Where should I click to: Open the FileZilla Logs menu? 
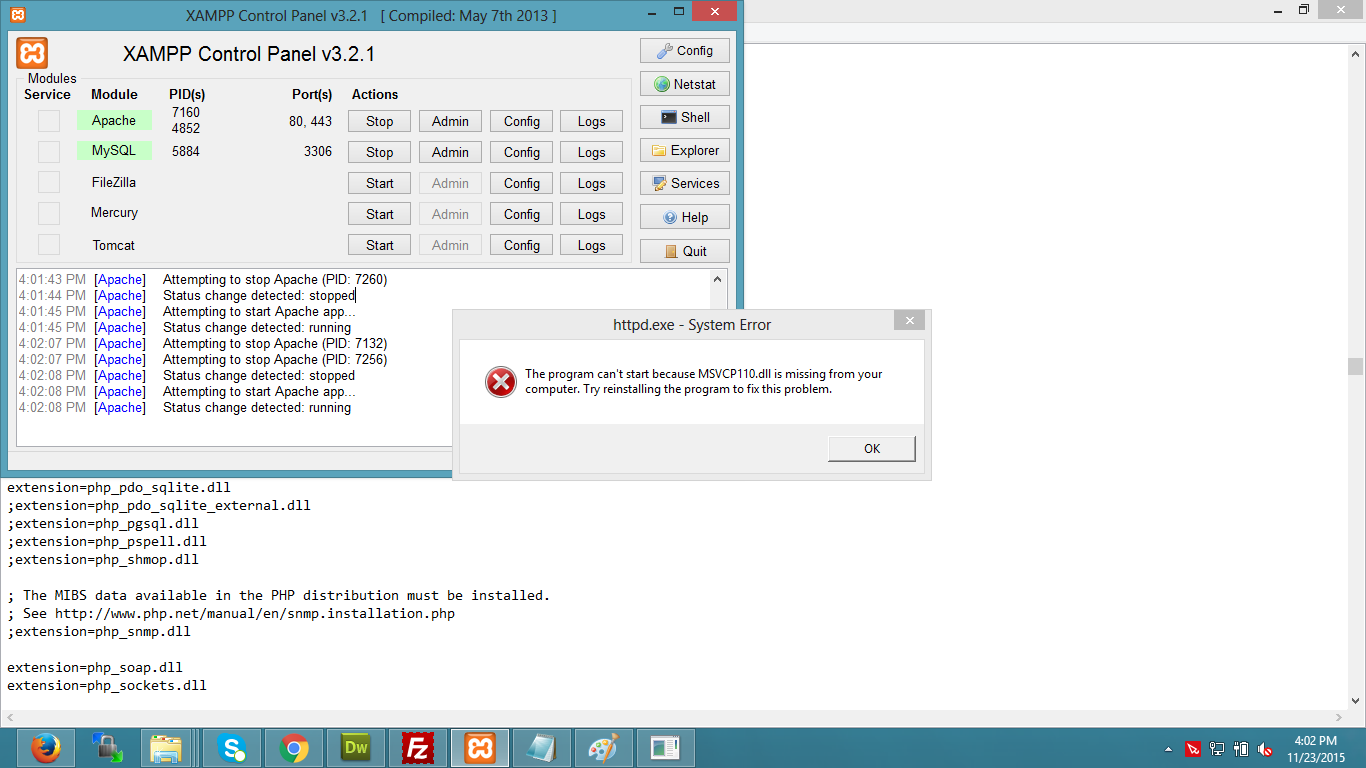592,183
